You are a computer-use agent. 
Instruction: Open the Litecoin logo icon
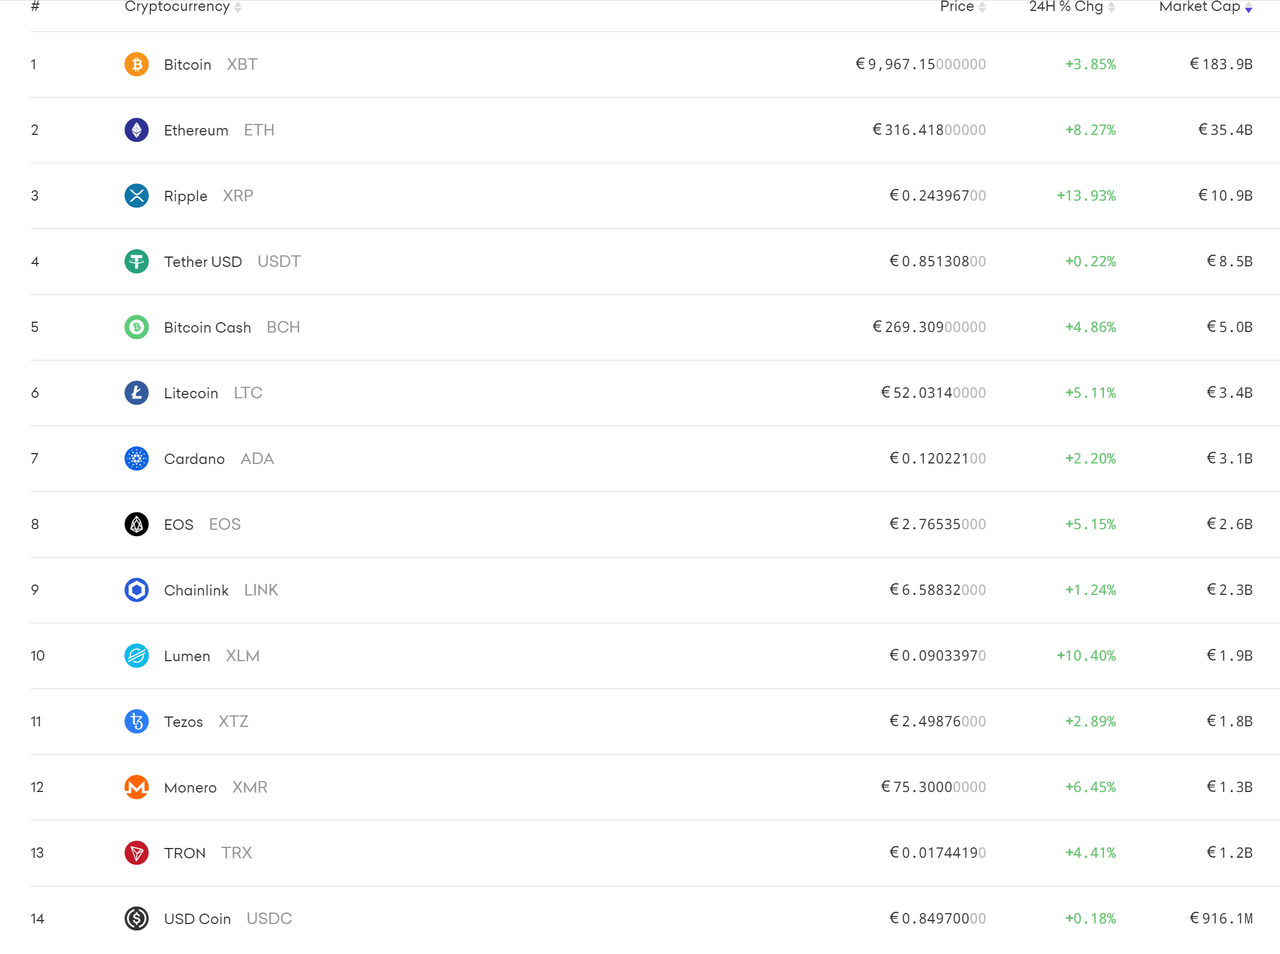click(137, 393)
